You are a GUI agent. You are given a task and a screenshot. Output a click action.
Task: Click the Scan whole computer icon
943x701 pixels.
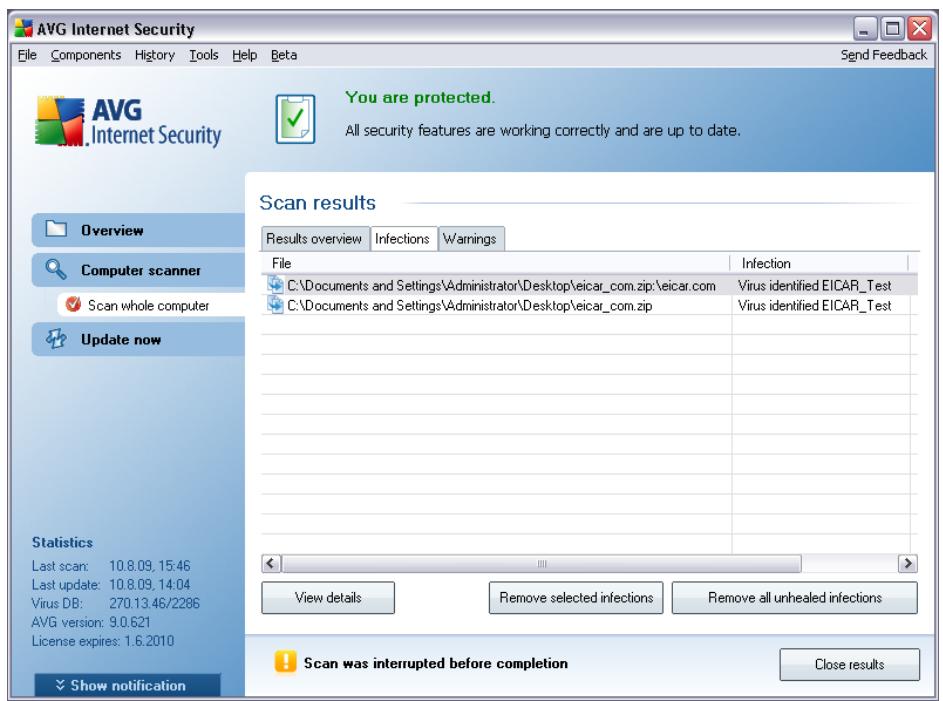73,304
